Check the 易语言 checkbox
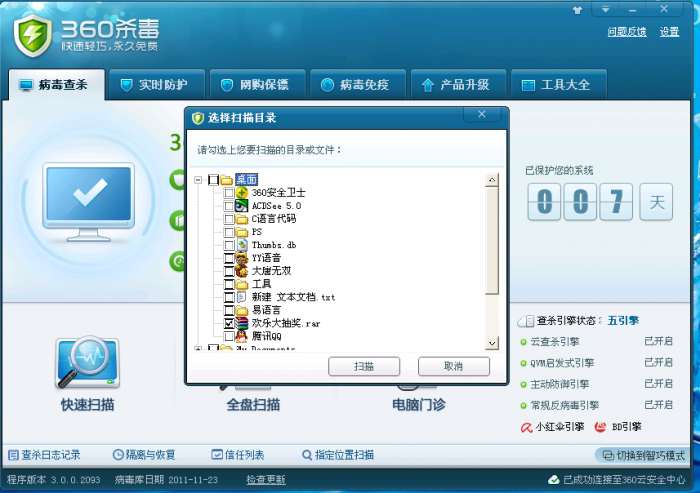Screen dimensions: 700x493 [229, 310]
